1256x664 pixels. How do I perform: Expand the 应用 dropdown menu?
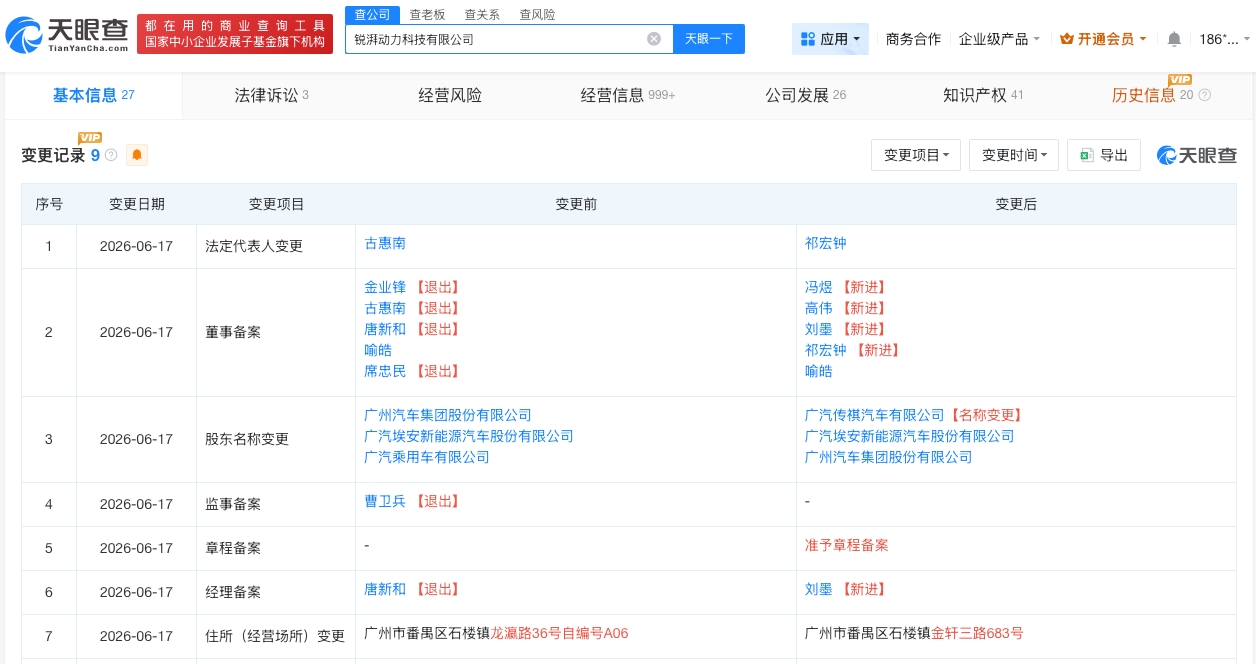[830, 39]
